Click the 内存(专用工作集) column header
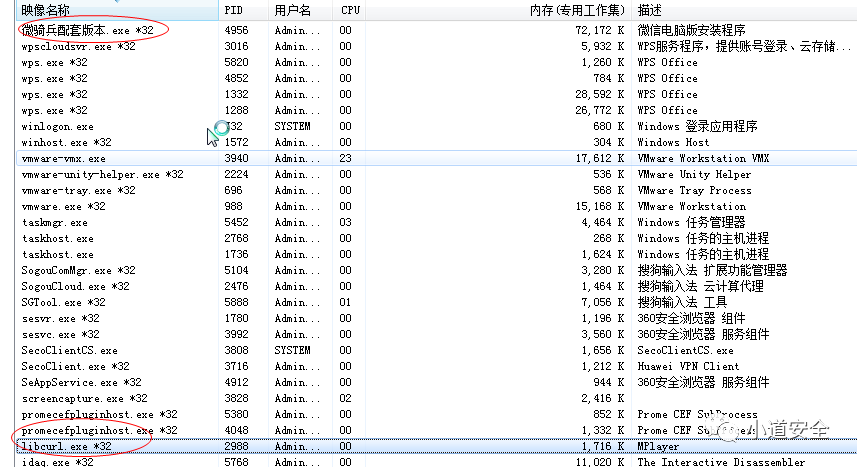857x467 pixels. (x=498, y=10)
